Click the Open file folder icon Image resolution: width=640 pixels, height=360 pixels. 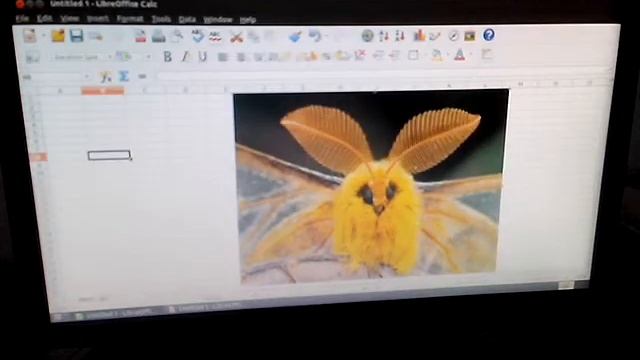pyautogui.click(x=58, y=36)
